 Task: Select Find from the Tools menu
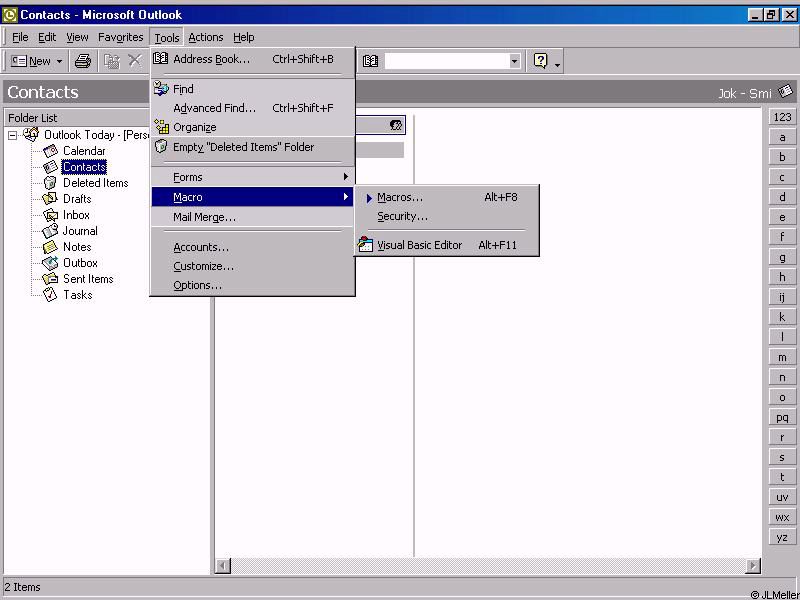253,89
